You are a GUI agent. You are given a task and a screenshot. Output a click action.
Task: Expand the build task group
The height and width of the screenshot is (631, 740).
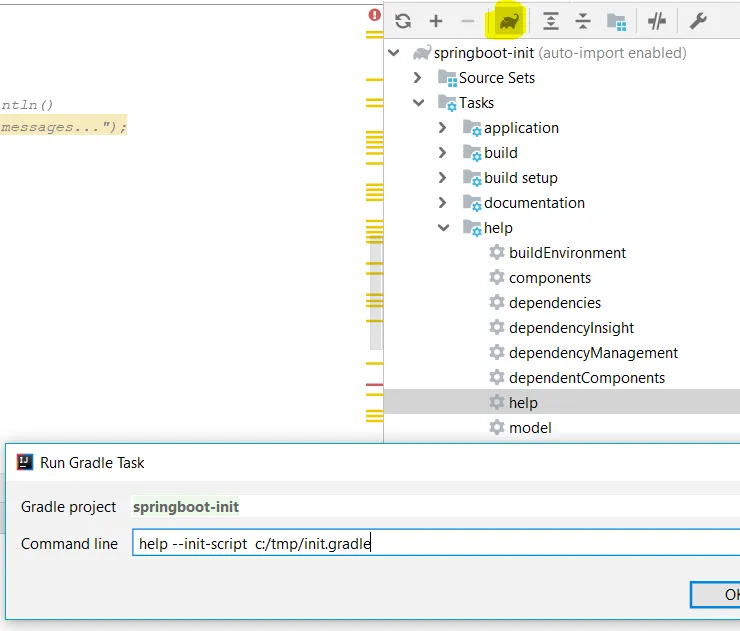(x=442, y=152)
